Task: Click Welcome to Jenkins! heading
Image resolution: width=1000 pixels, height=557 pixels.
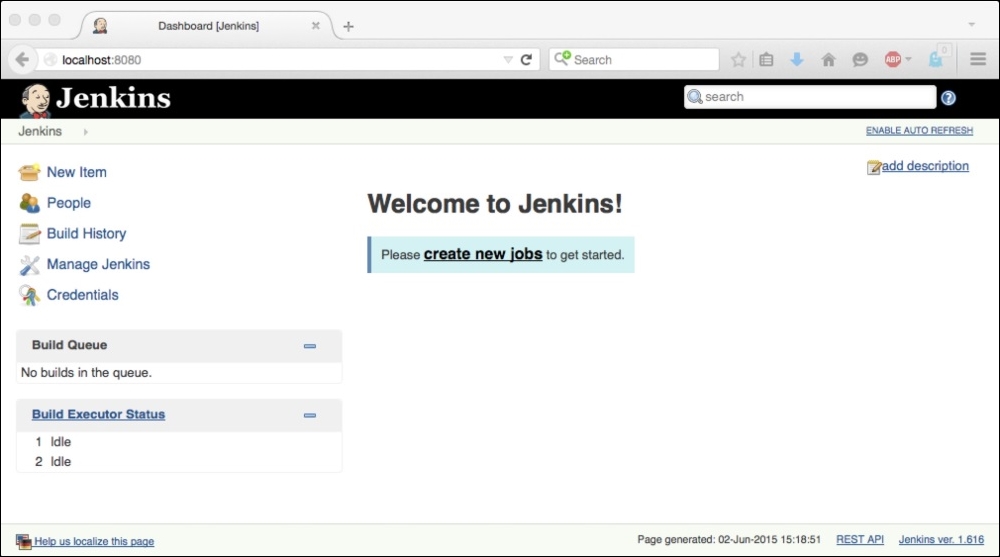Action: pyautogui.click(x=495, y=204)
